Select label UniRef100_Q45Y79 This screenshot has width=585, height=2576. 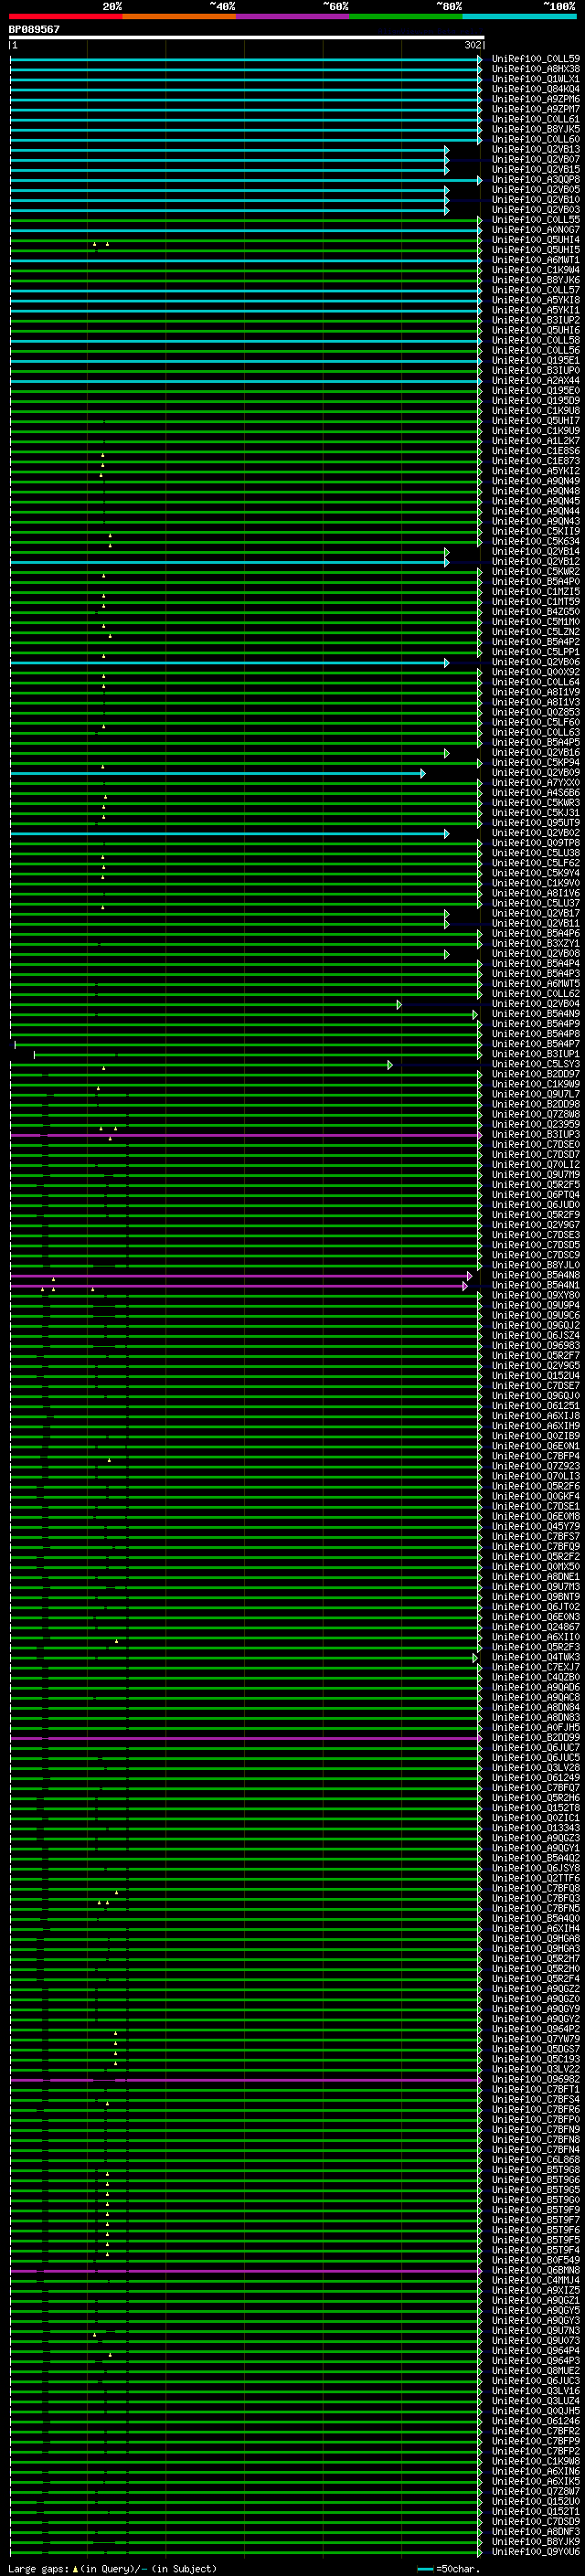coord(535,1527)
